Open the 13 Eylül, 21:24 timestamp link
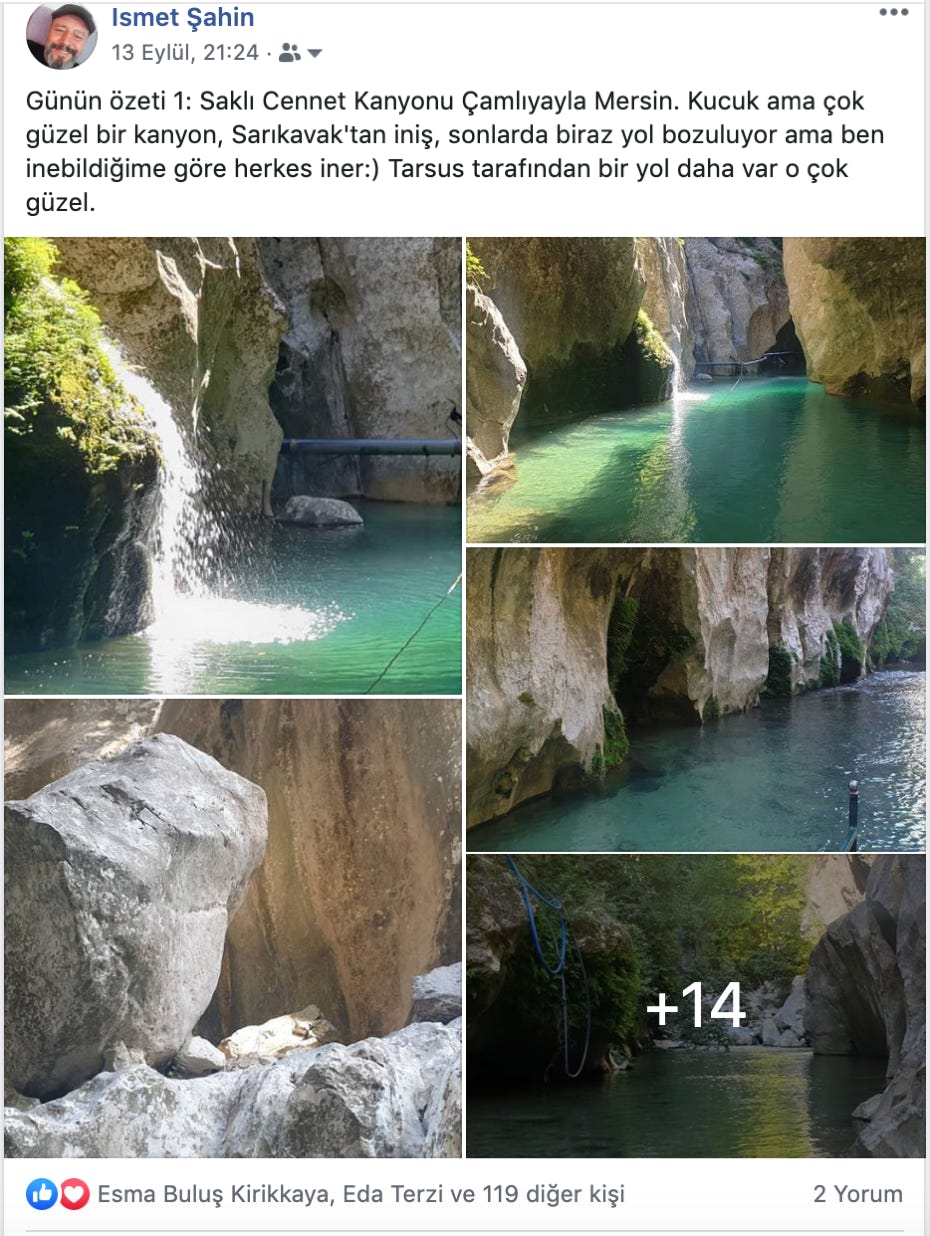This screenshot has height=1236, width=930. click(x=185, y=53)
